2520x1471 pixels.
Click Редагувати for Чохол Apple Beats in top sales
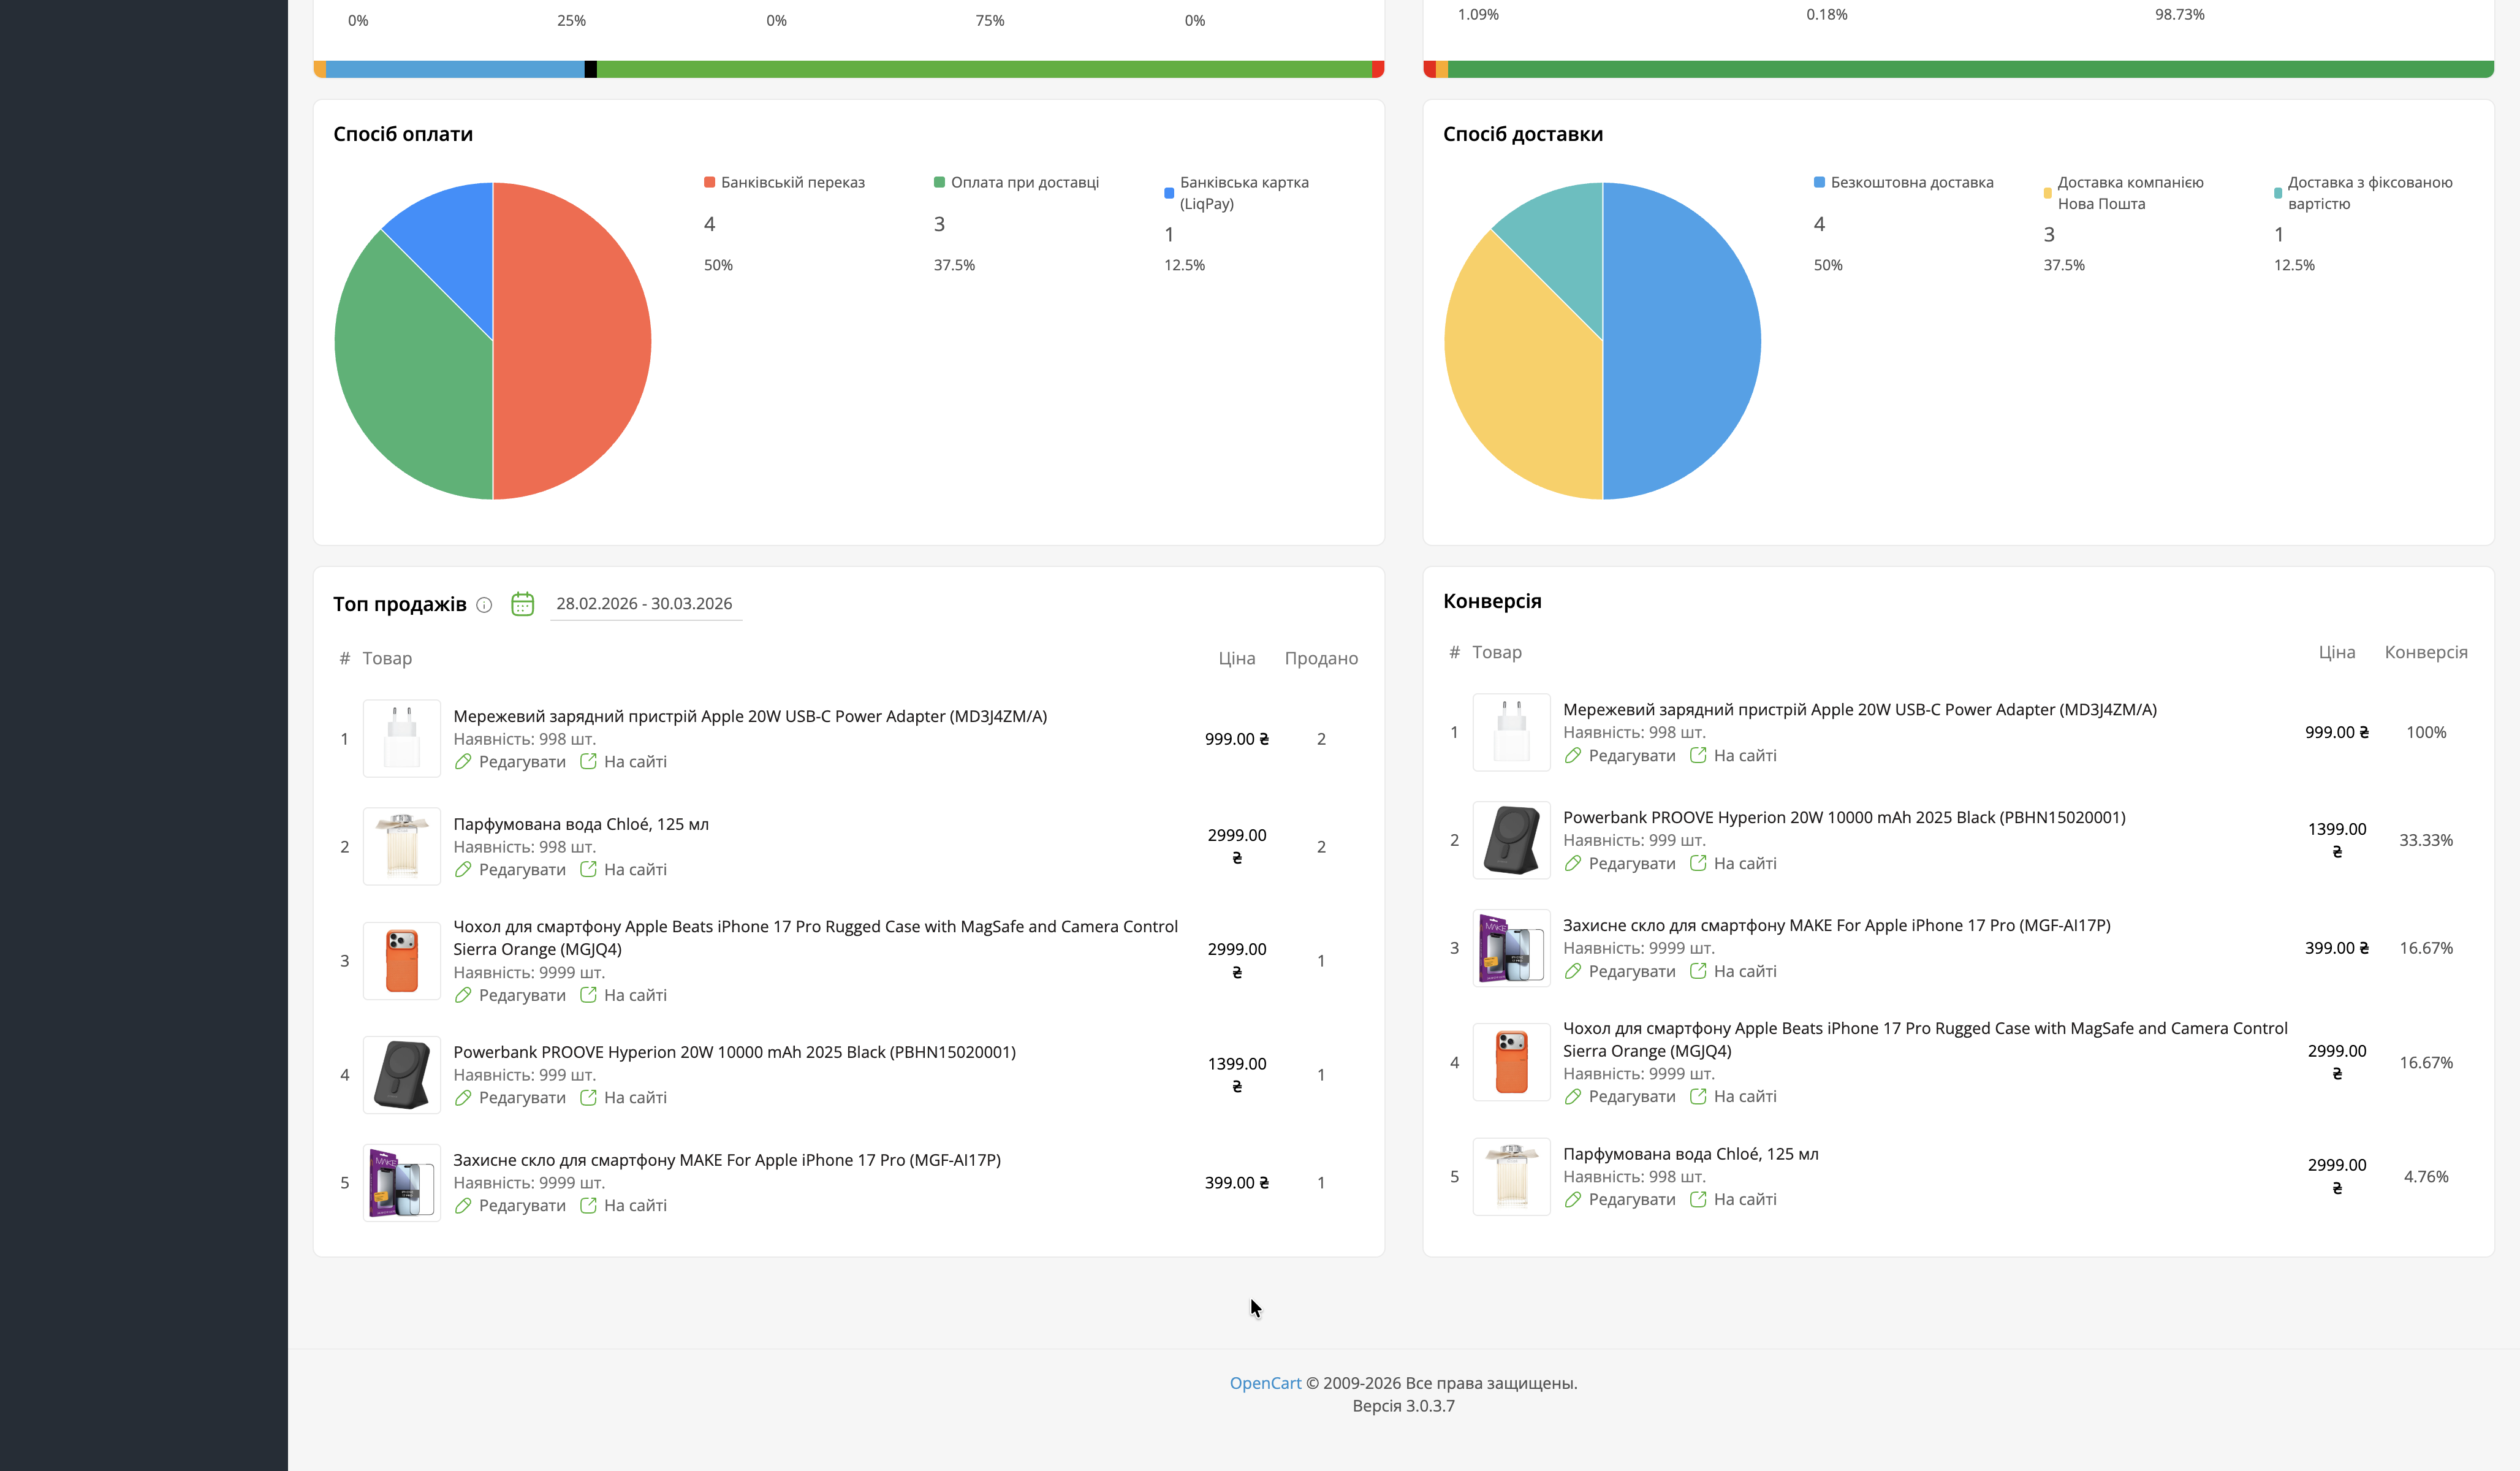click(x=521, y=995)
